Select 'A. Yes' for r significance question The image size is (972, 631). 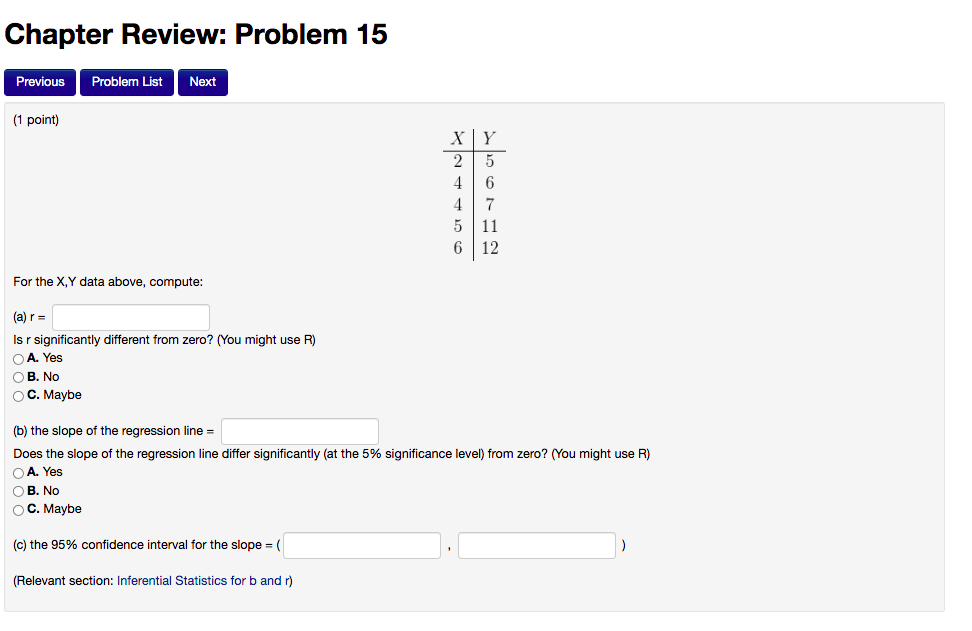pos(18,358)
